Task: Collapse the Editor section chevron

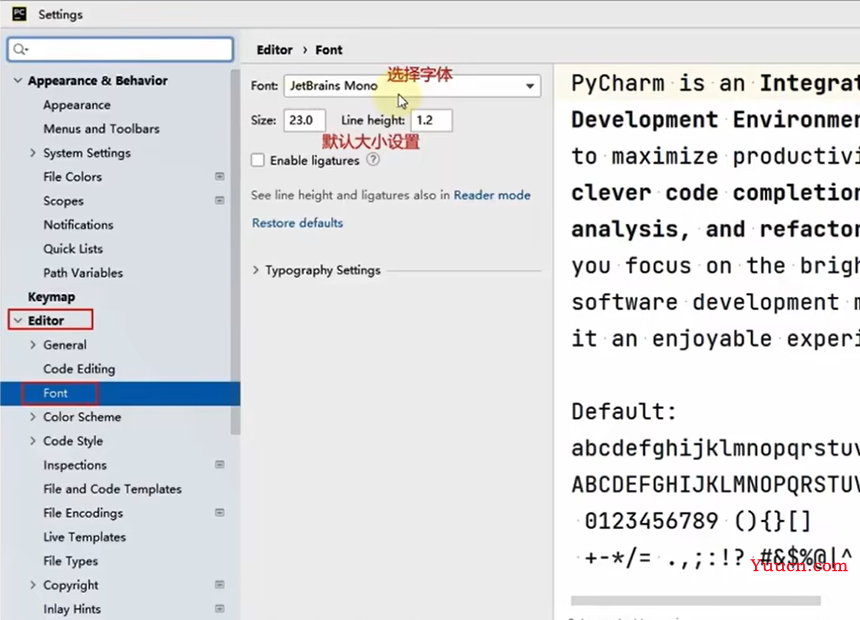Action: tap(18, 320)
